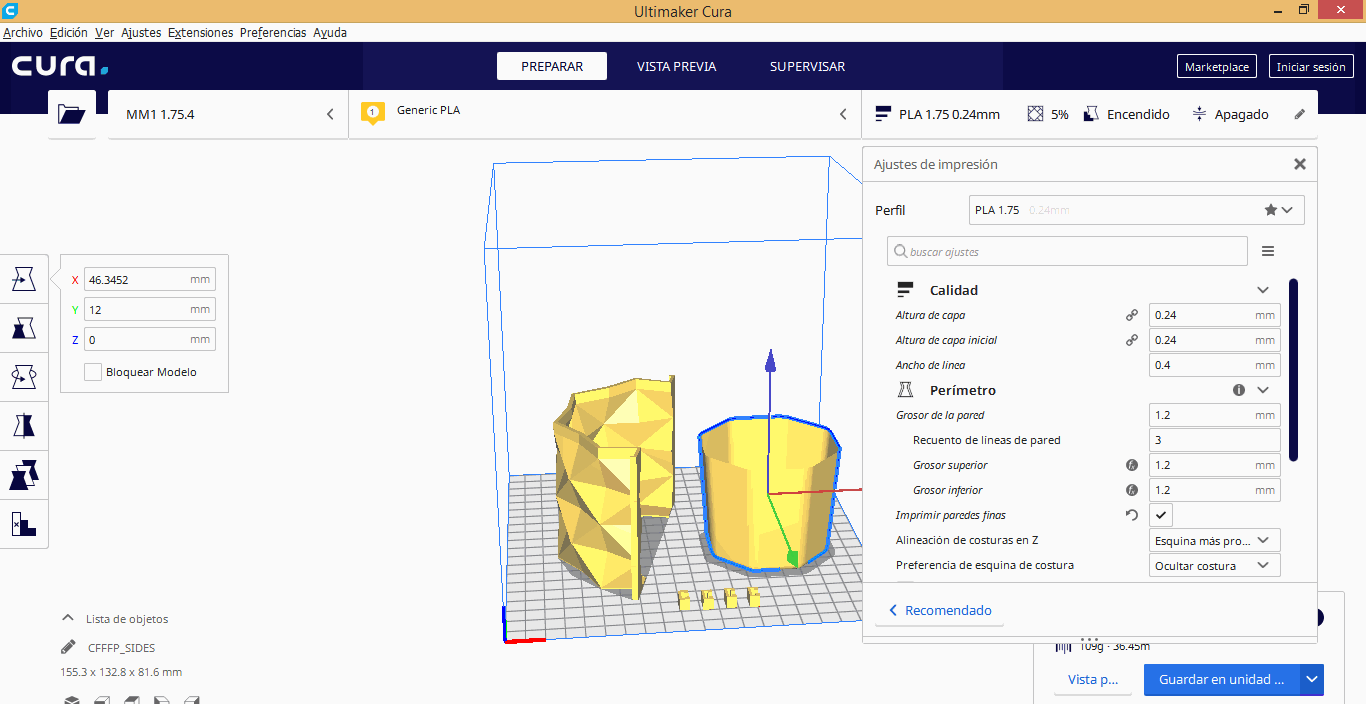Select the Support Blocker tool
The height and width of the screenshot is (704, 1366).
click(x=23, y=523)
